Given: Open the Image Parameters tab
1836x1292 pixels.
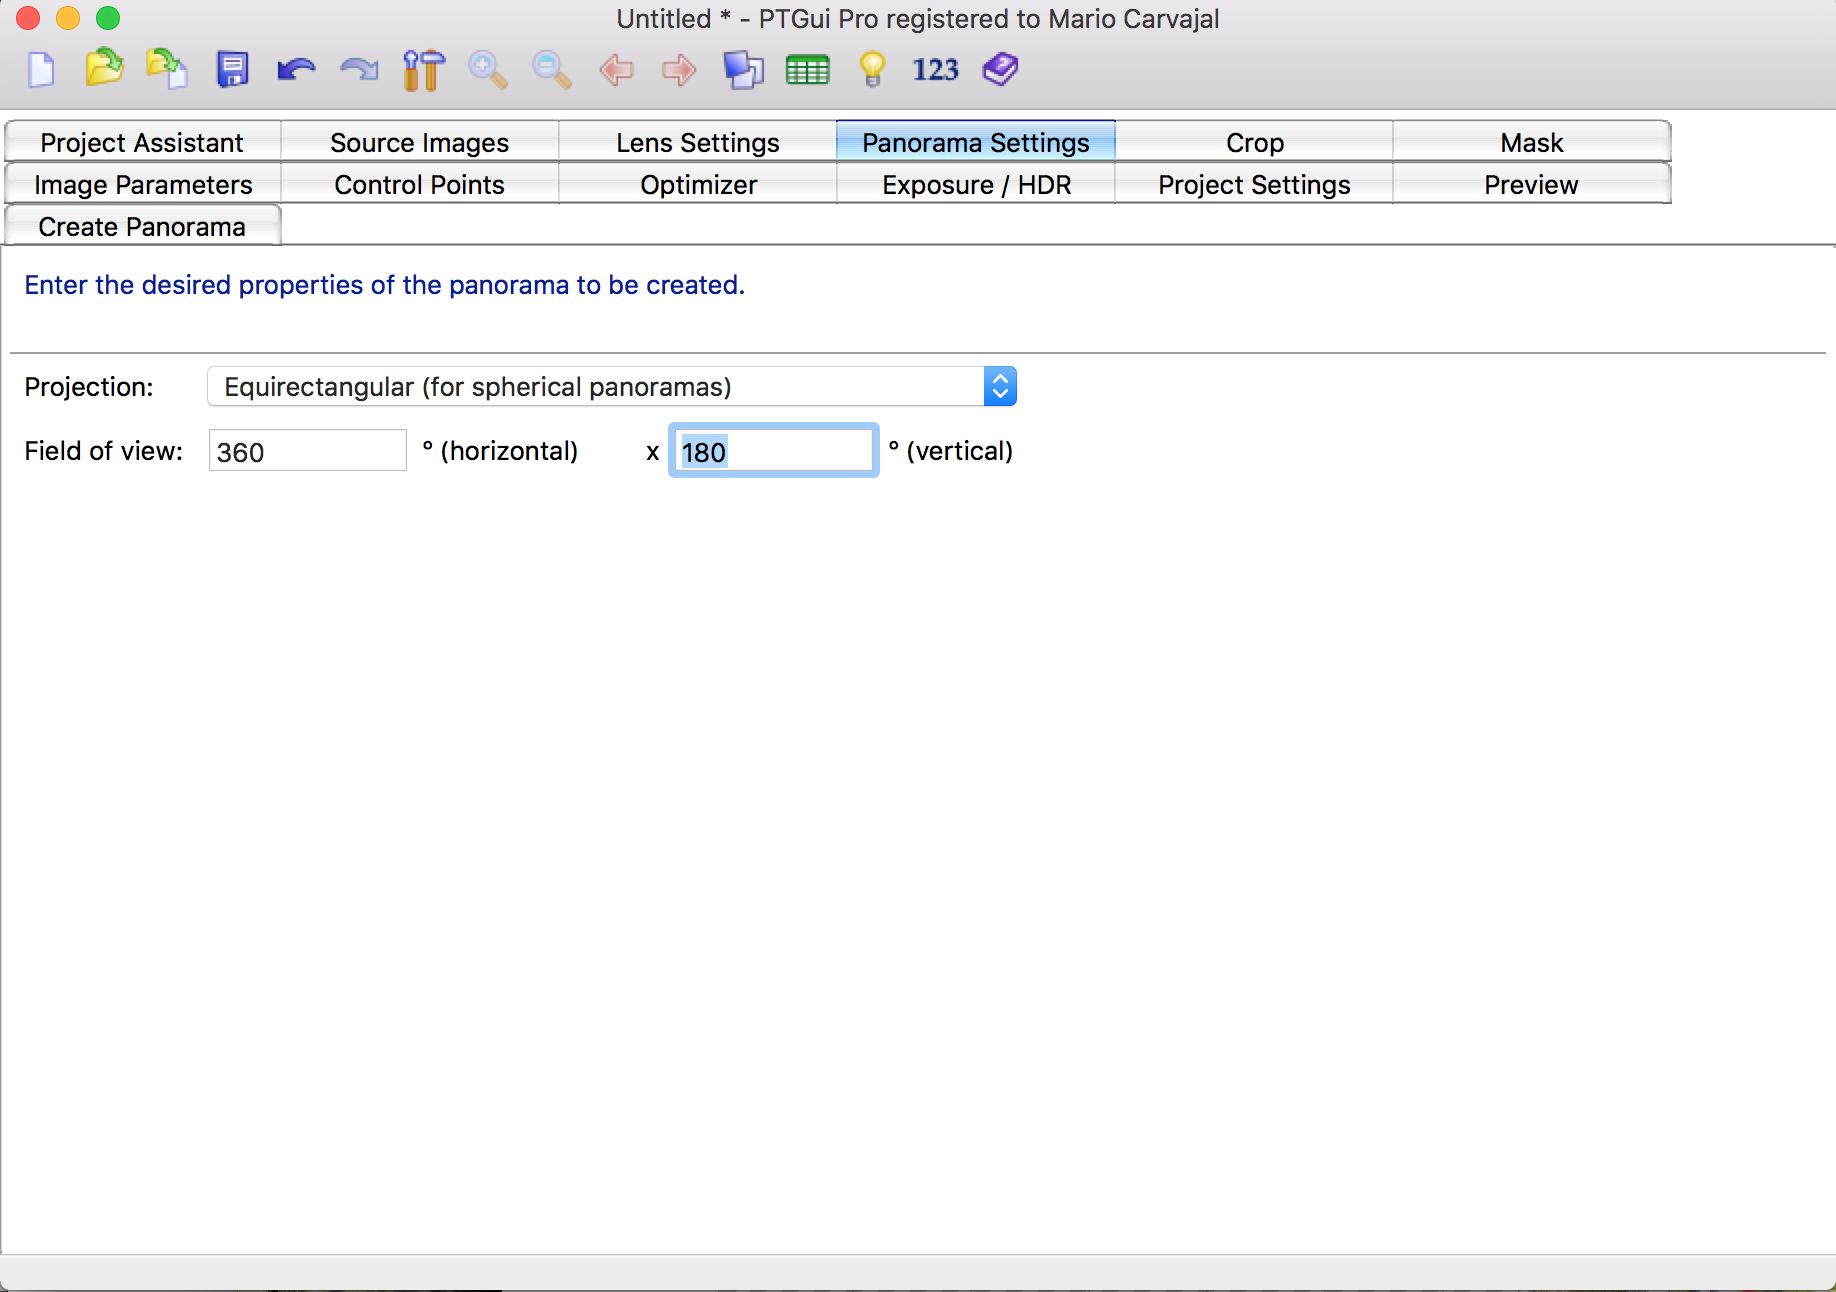Looking at the screenshot, I should pyautogui.click(x=142, y=184).
